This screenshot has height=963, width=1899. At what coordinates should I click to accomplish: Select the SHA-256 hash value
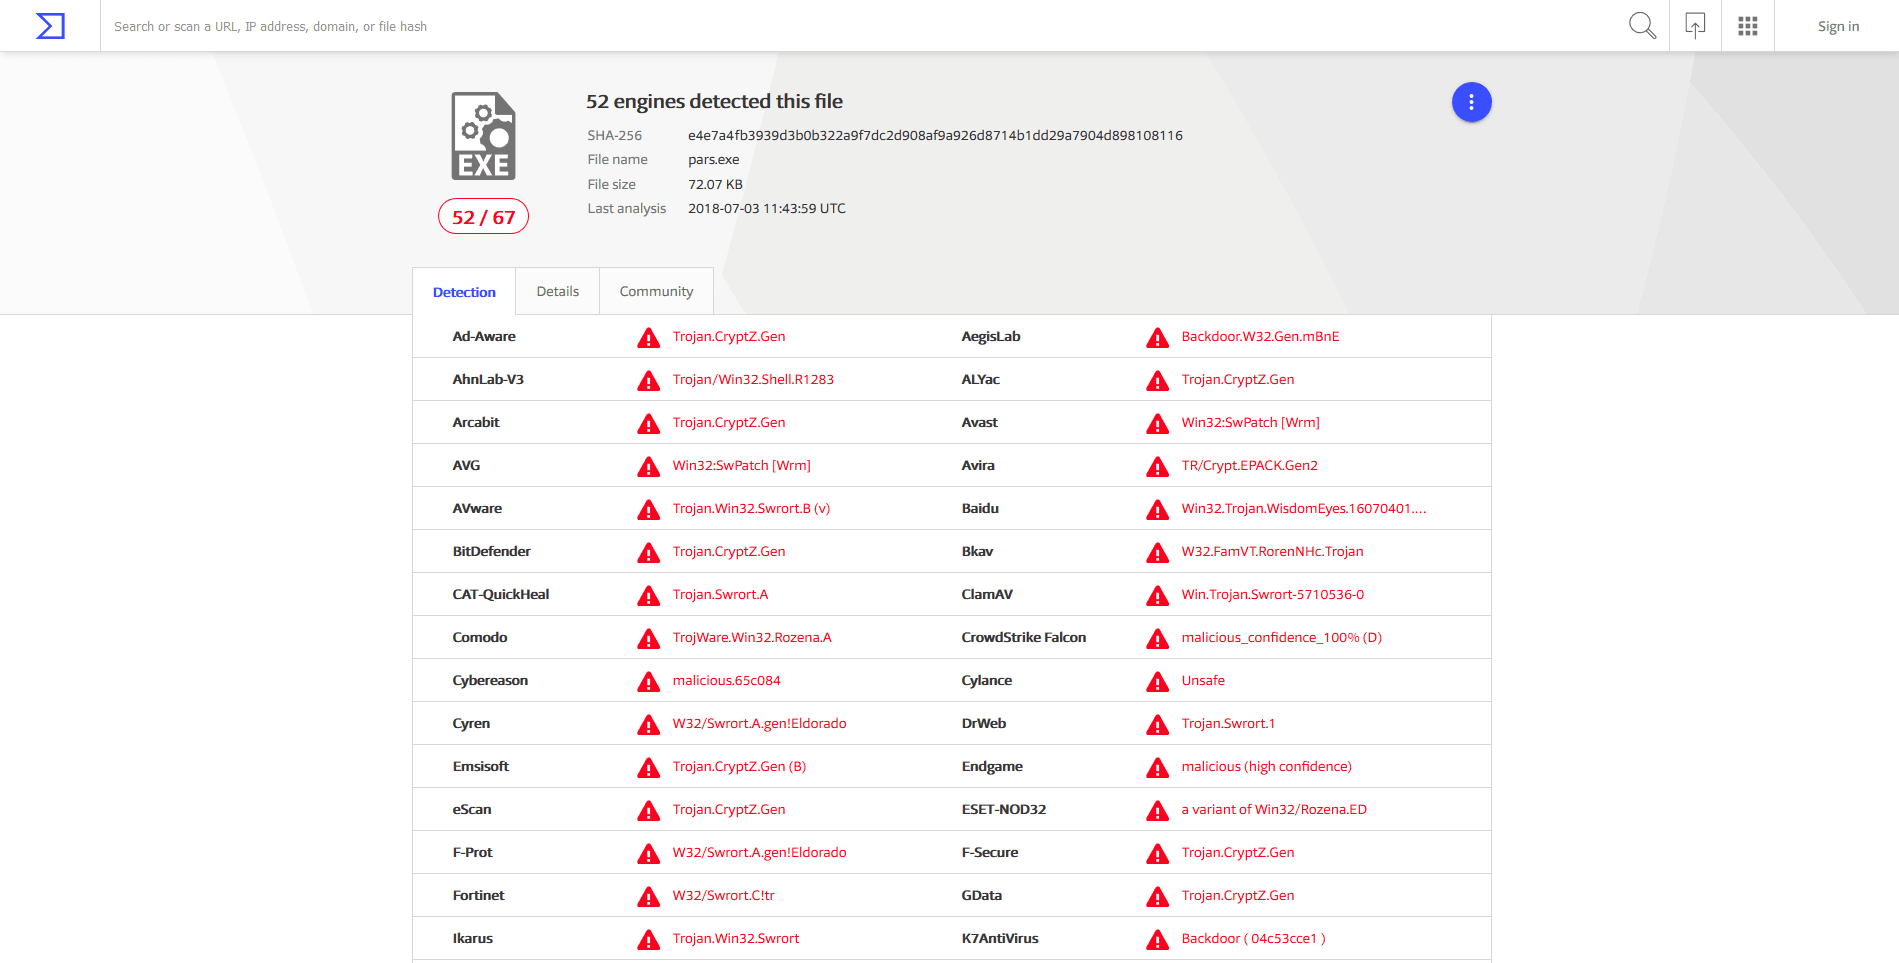tap(935, 136)
